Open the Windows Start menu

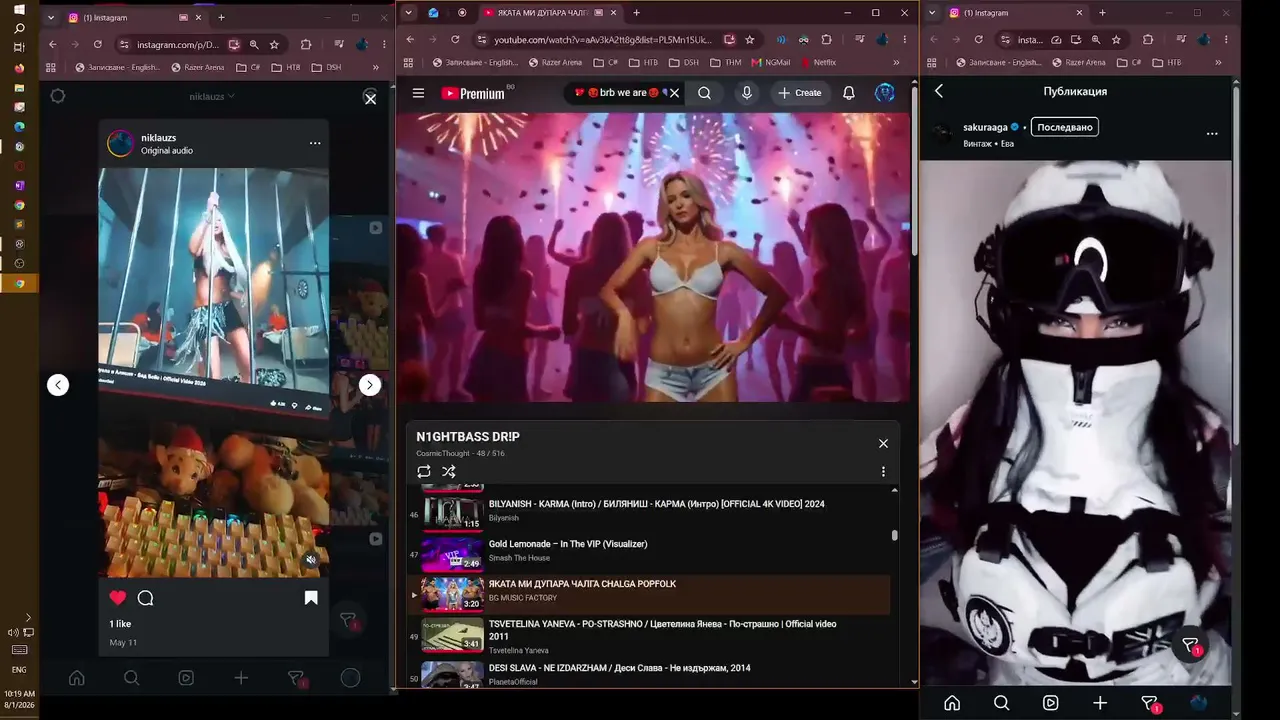[19, 9]
